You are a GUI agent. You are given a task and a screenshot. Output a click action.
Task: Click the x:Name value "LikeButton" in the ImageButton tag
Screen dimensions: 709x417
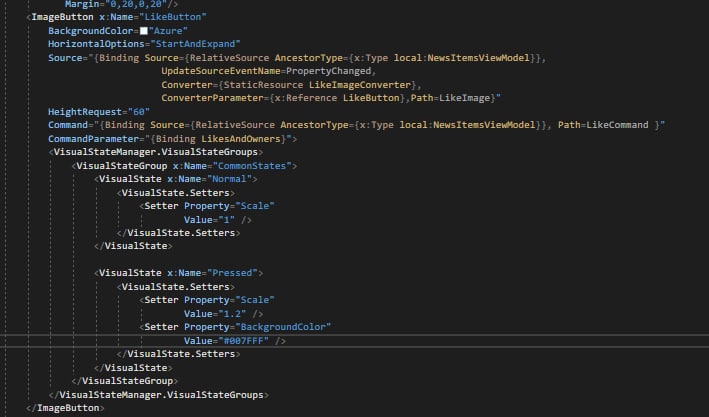[x=173, y=17]
